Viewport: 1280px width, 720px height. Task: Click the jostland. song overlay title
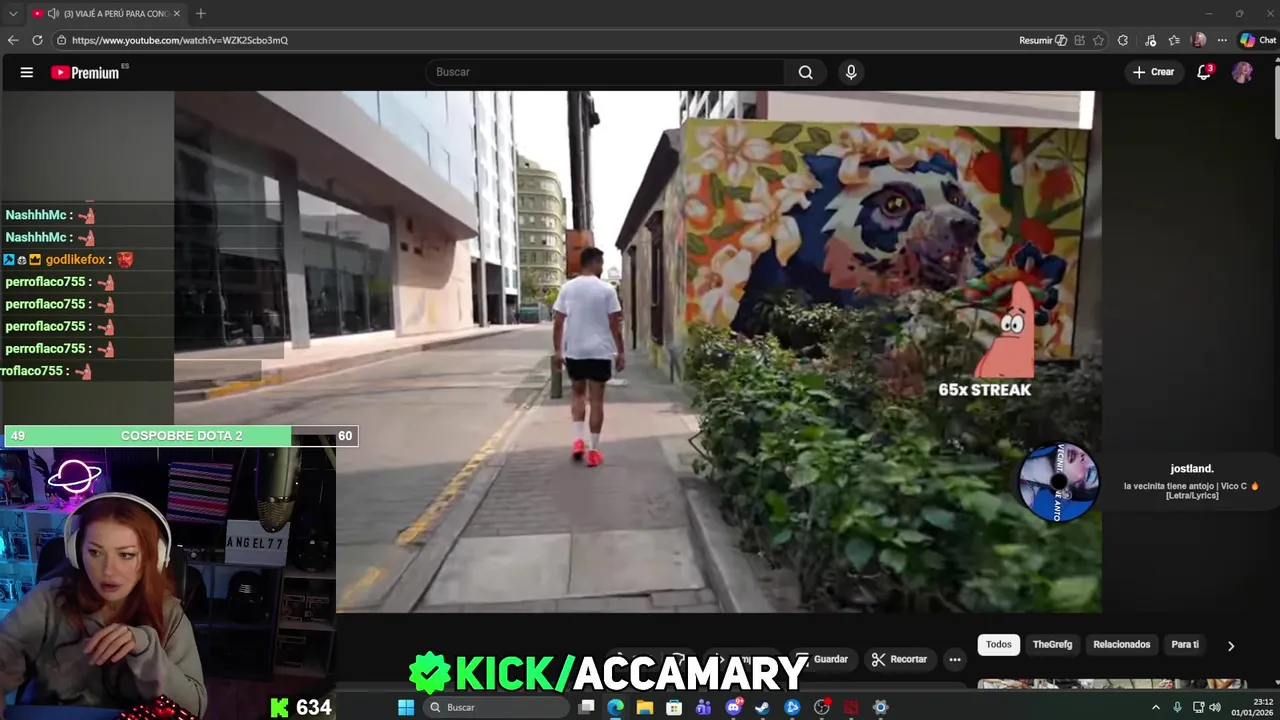tap(1192, 468)
